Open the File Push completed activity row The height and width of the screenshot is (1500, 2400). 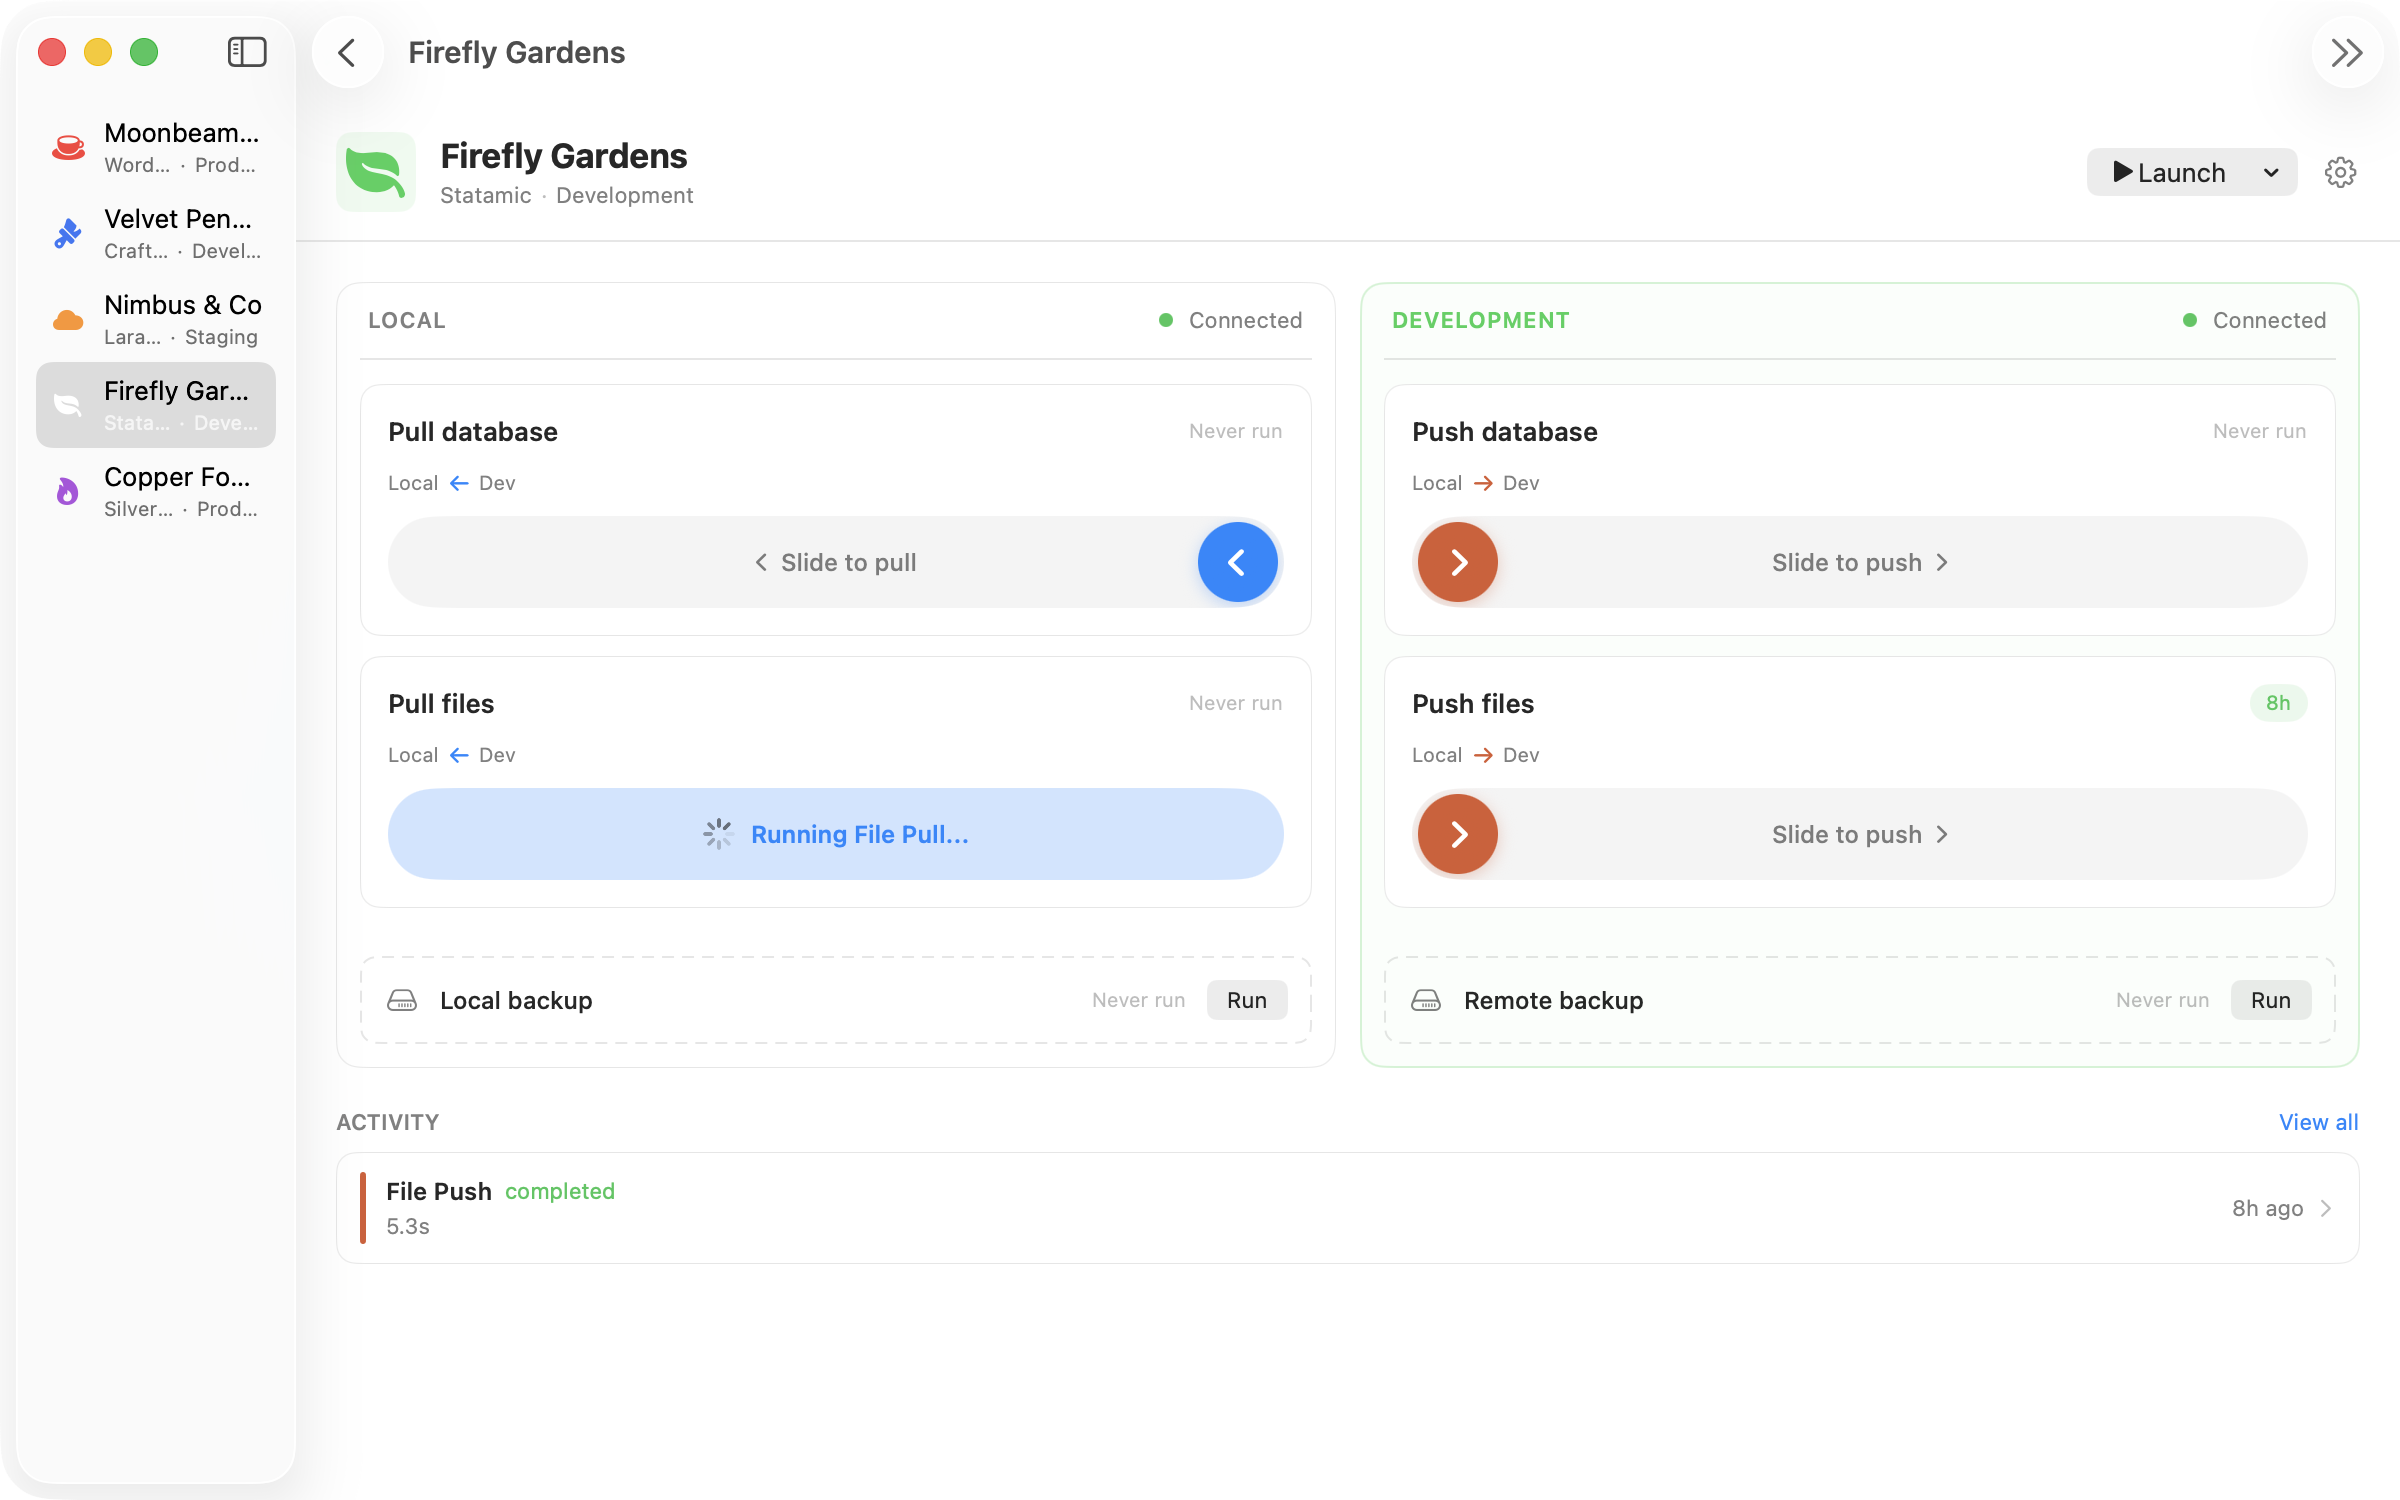pyautogui.click(x=1348, y=1208)
